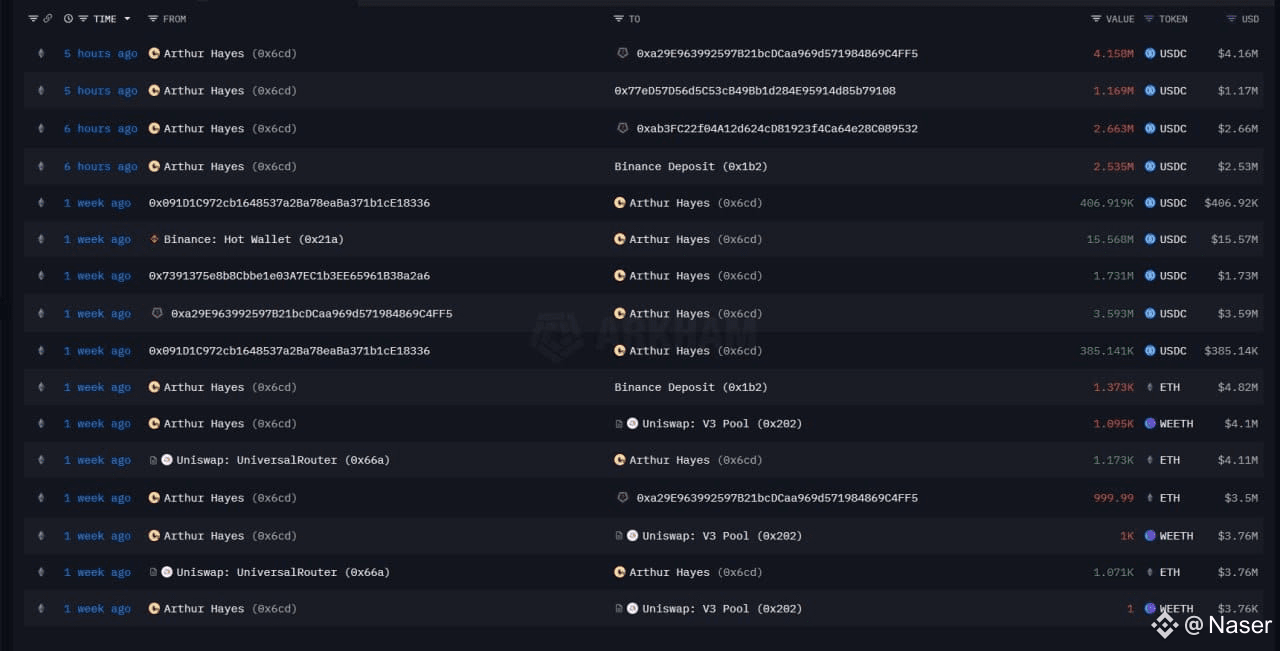Click the USDC token icon in $406.92K row
Image resolution: width=1280 pixels, height=651 pixels.
point(1150,203)
